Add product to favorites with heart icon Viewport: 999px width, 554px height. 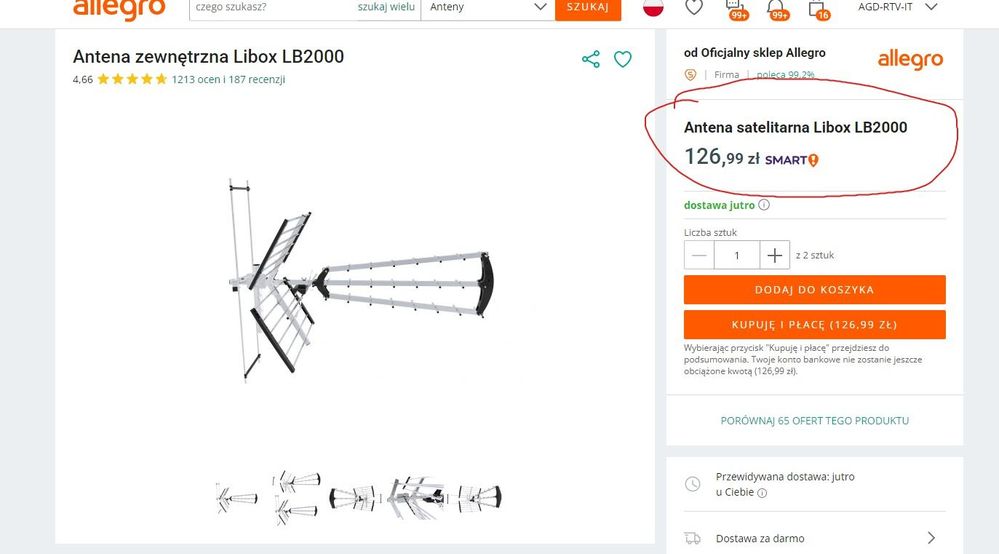click(622, 59)
